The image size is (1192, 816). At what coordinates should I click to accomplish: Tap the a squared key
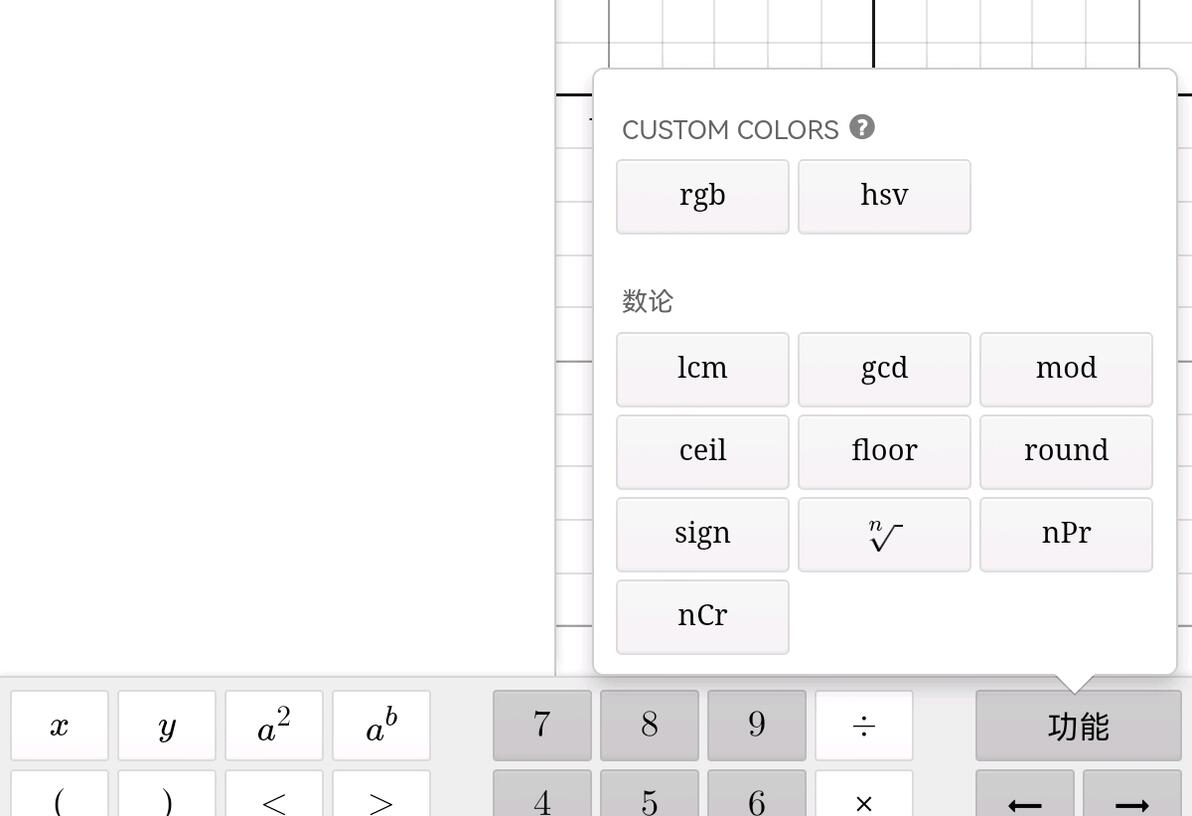click(274, 726)
